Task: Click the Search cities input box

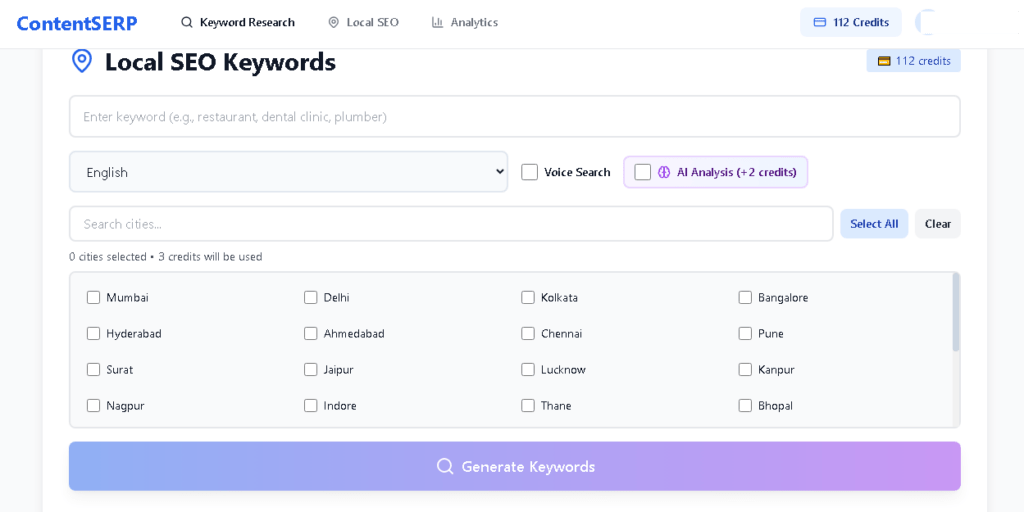Action: [x=450, y=224]
